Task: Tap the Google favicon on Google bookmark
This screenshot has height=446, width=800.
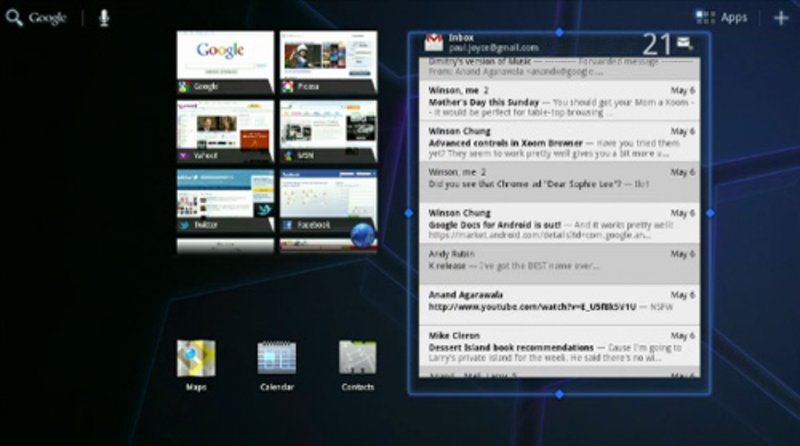Action: pos(184,87)
